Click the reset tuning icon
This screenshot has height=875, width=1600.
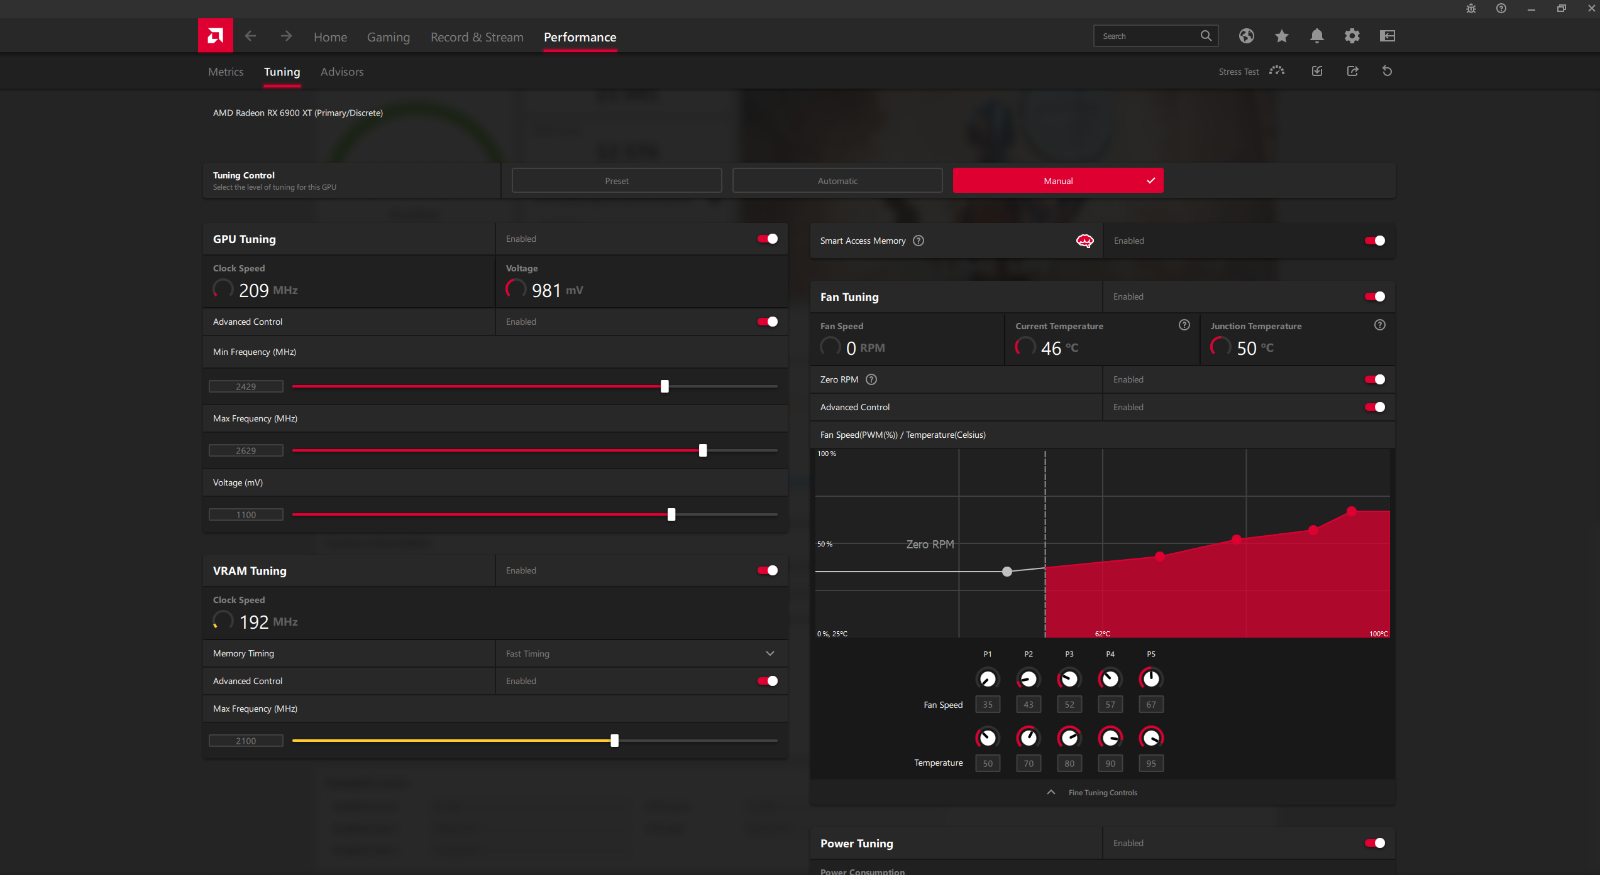[x=1387, y=71]
